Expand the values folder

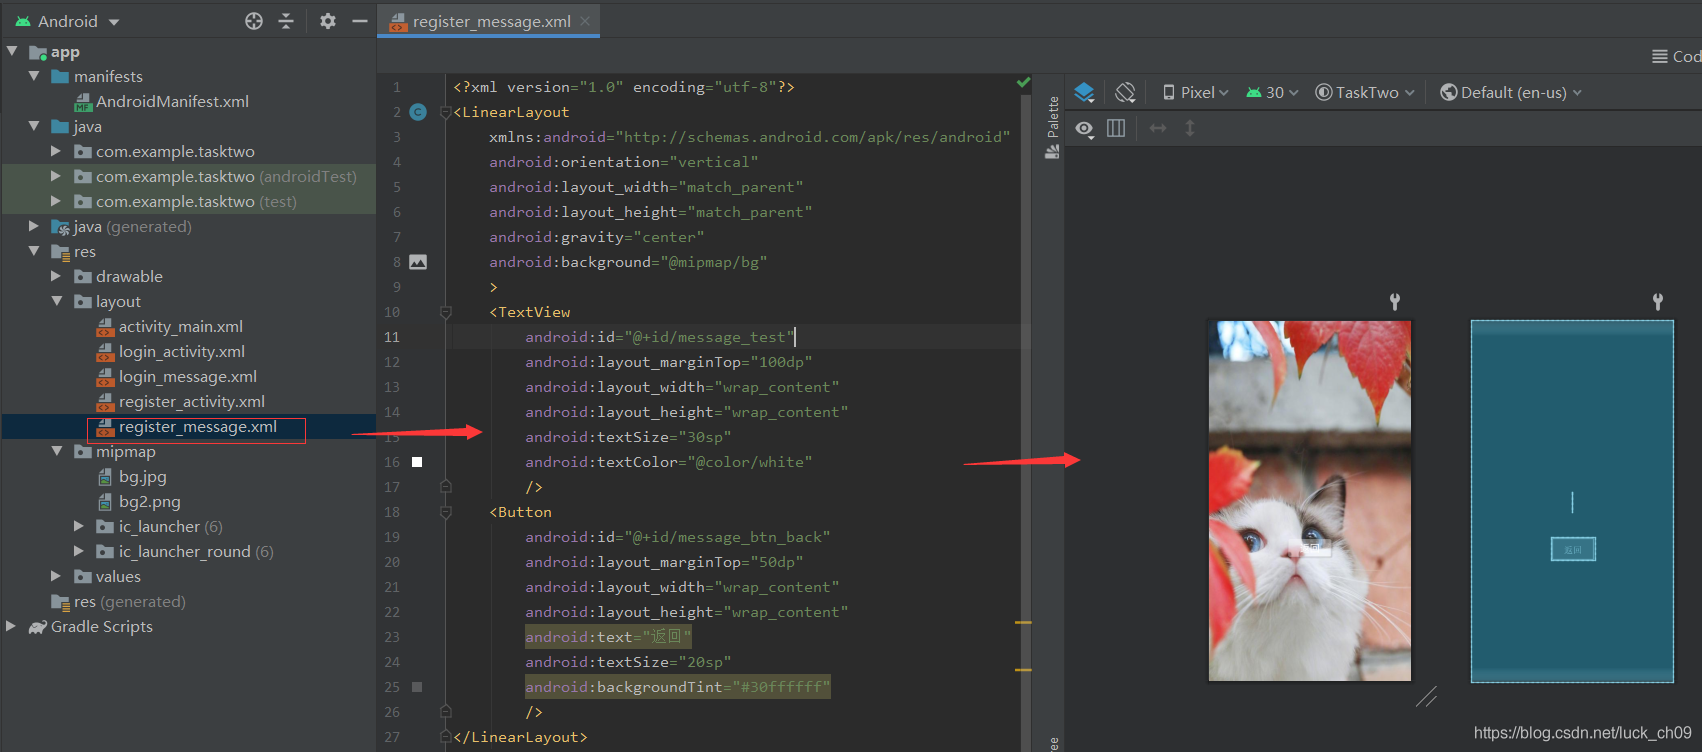pyautogui.click(x=56, y=576)
